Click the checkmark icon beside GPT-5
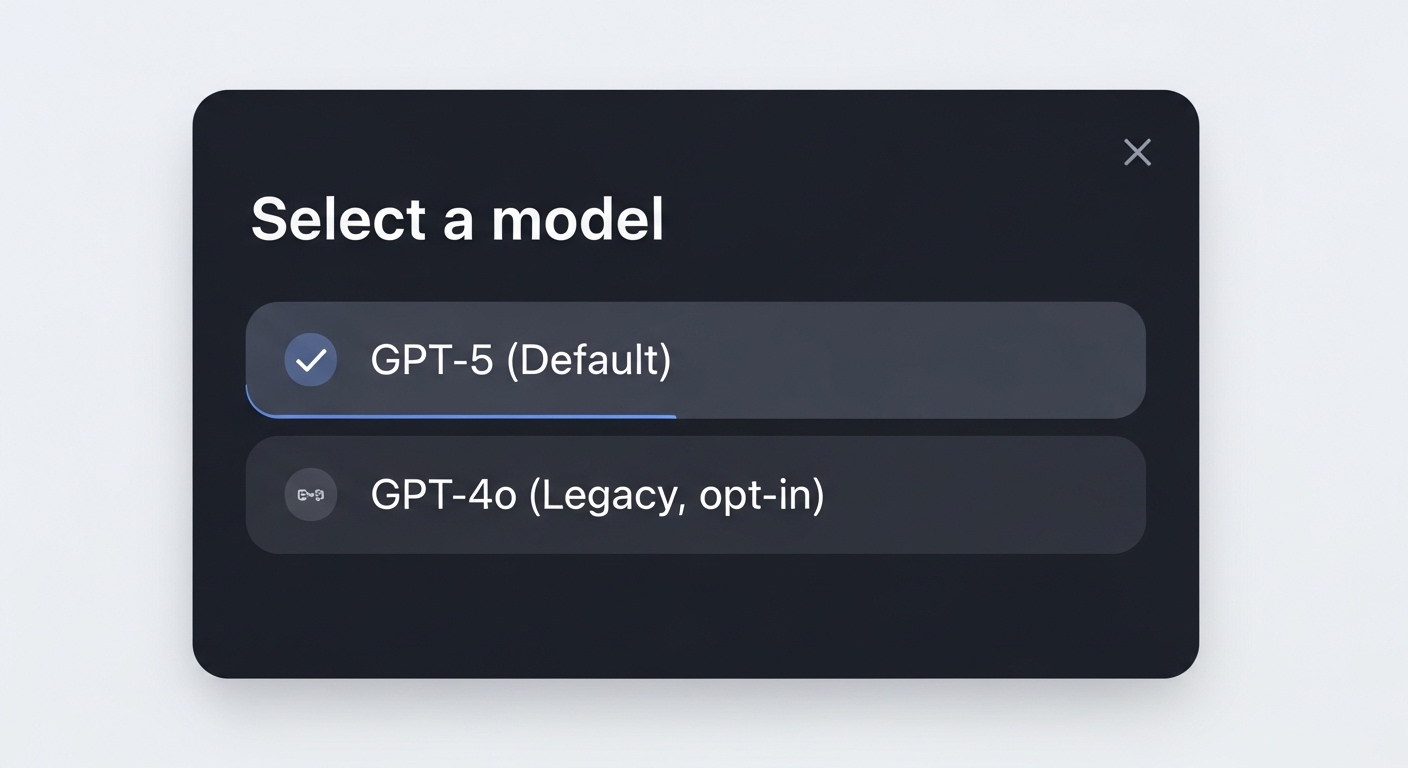This screenshot has width=1408, height=768. 311,360
